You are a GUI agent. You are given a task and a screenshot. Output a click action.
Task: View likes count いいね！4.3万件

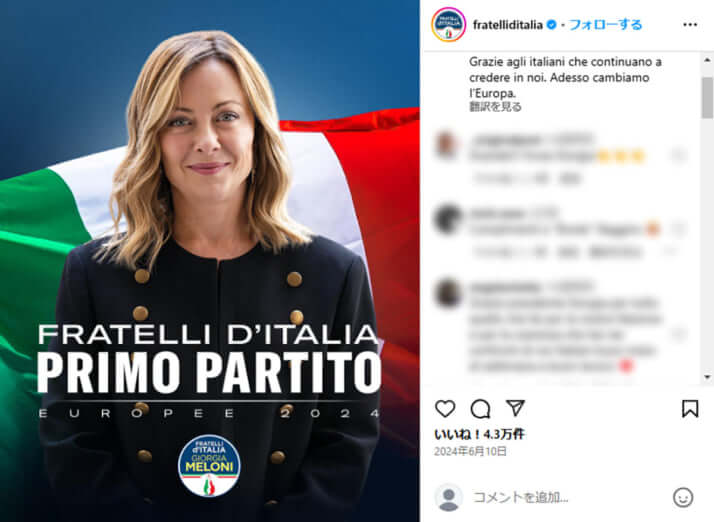click(479, 434)
